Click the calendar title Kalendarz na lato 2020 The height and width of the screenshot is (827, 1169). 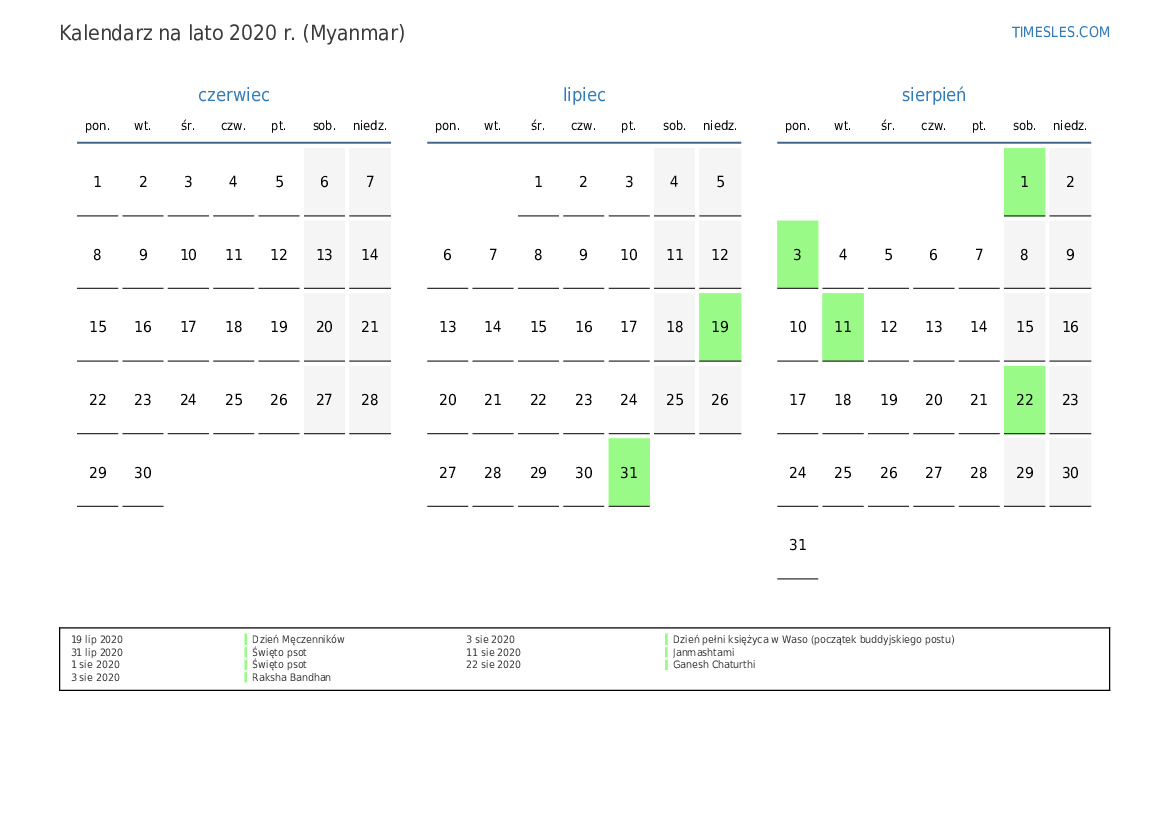click(x=232, y=33)
